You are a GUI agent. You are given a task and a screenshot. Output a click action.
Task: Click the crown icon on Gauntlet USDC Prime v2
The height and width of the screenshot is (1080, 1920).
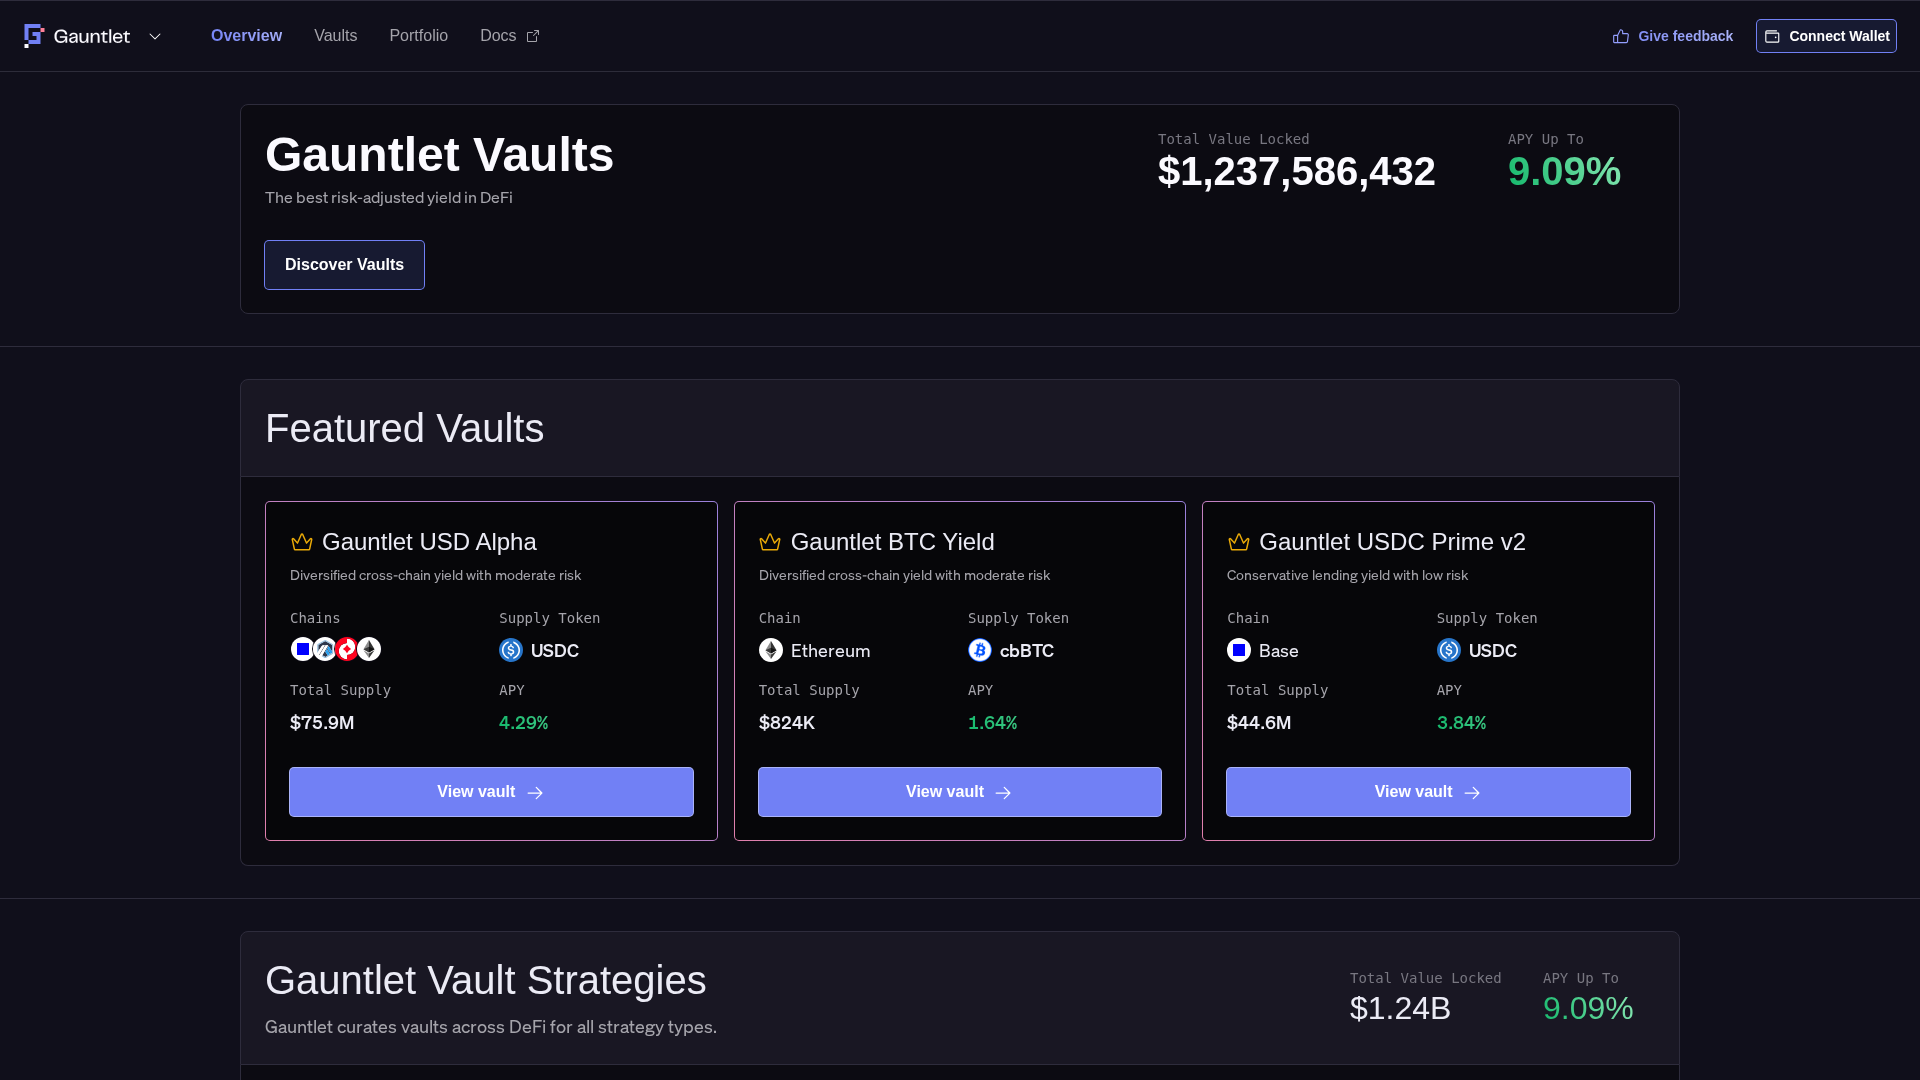(1239, 542)
